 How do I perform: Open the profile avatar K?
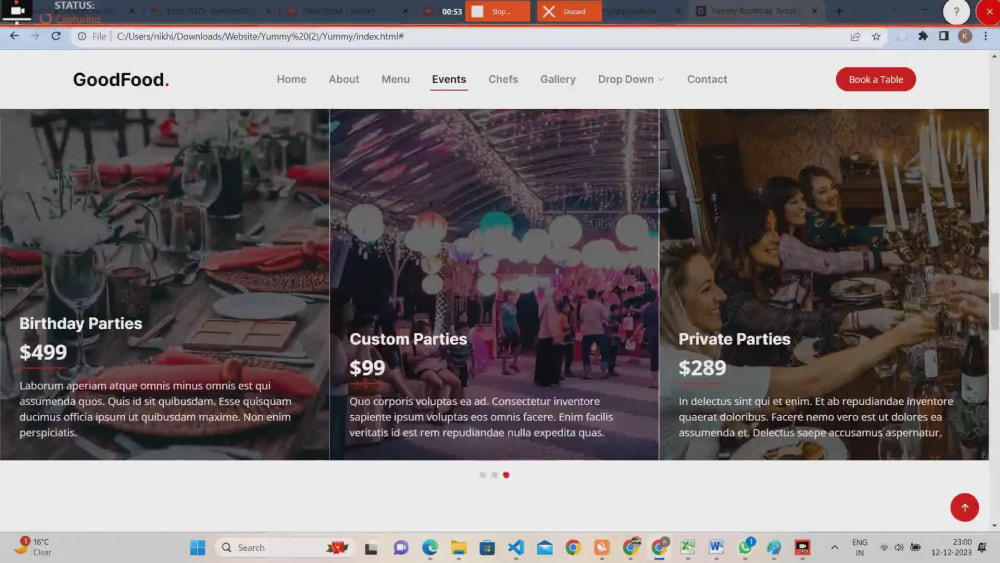(965, 36)
